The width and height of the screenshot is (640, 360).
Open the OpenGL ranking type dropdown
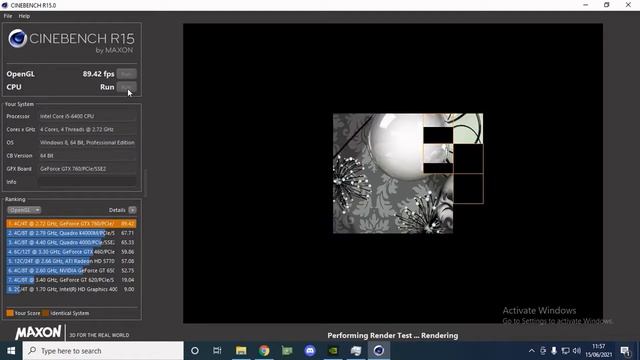pos(24,210)
